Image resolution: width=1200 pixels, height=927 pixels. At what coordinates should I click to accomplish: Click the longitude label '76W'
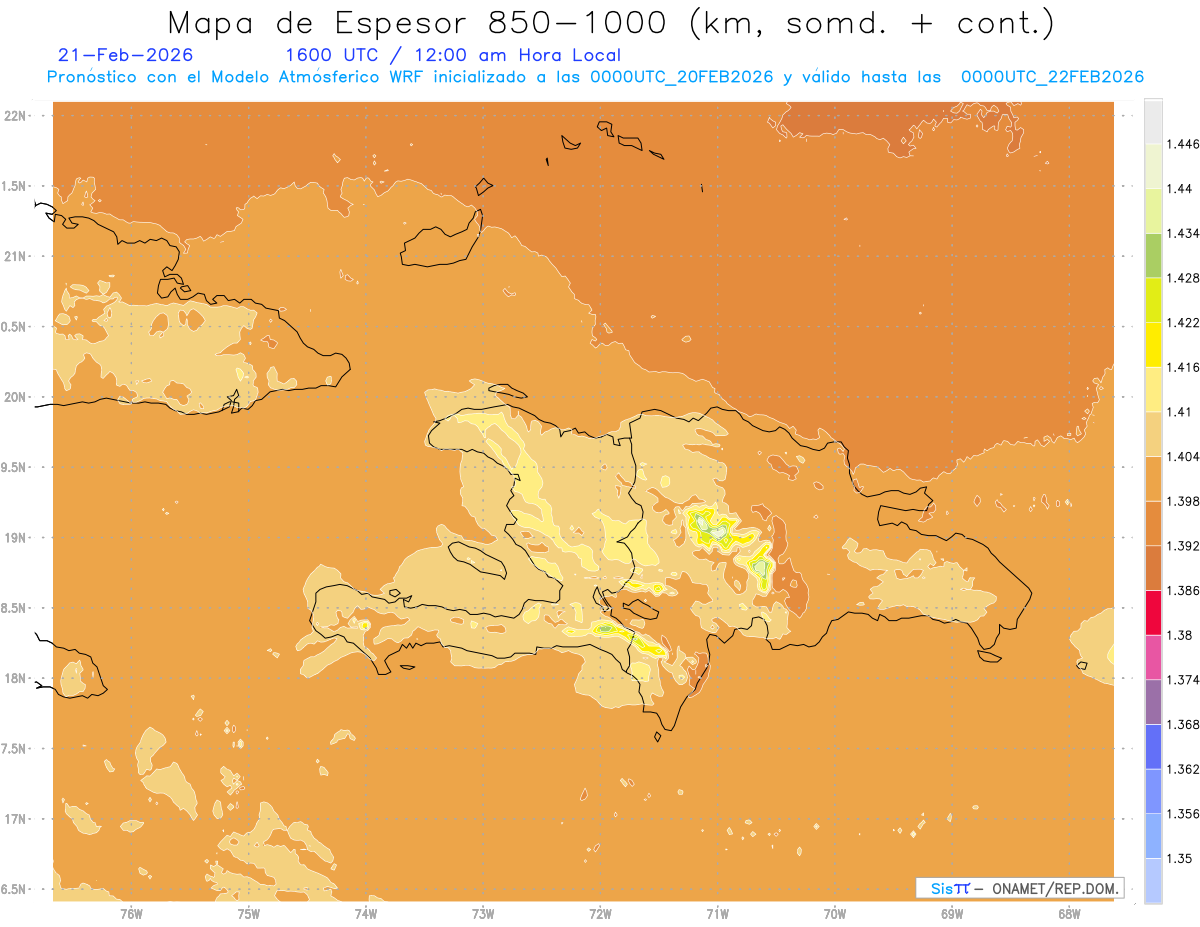pyautogui.click(x=132, y=913)
